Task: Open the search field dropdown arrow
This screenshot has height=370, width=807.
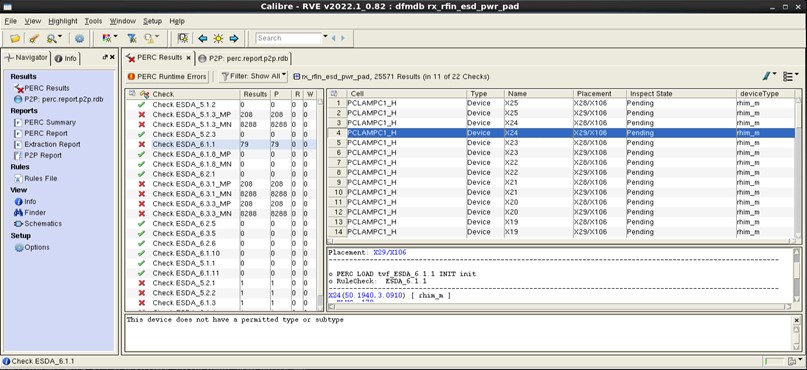Action: click(325, 37)
